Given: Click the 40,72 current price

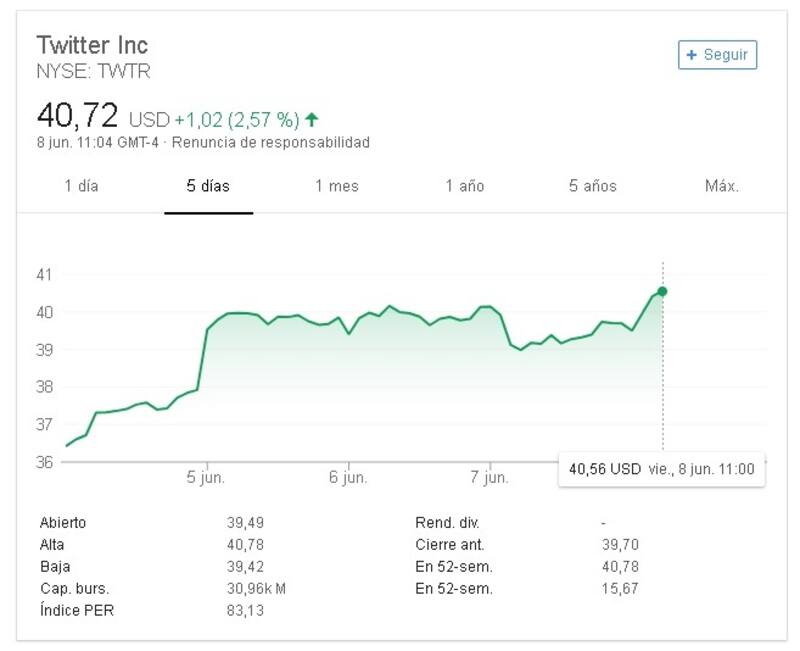Looking at the screenshot, I should tap(77, 115).
